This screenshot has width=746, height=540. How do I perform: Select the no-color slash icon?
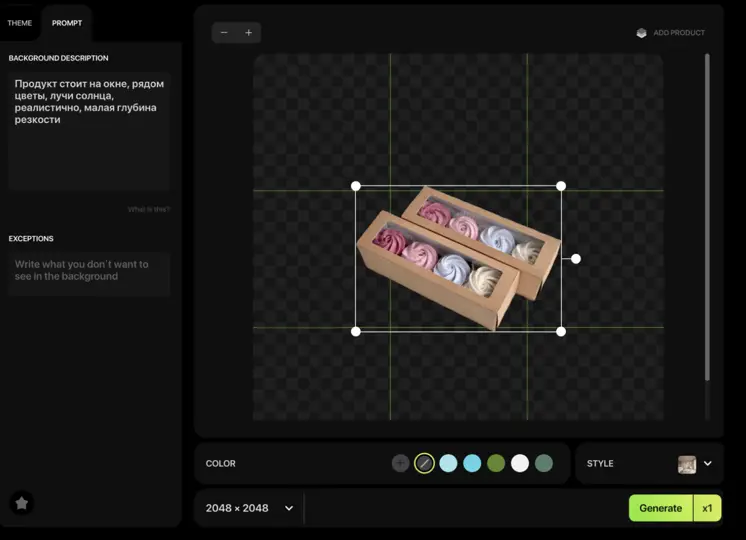point(424,463)
